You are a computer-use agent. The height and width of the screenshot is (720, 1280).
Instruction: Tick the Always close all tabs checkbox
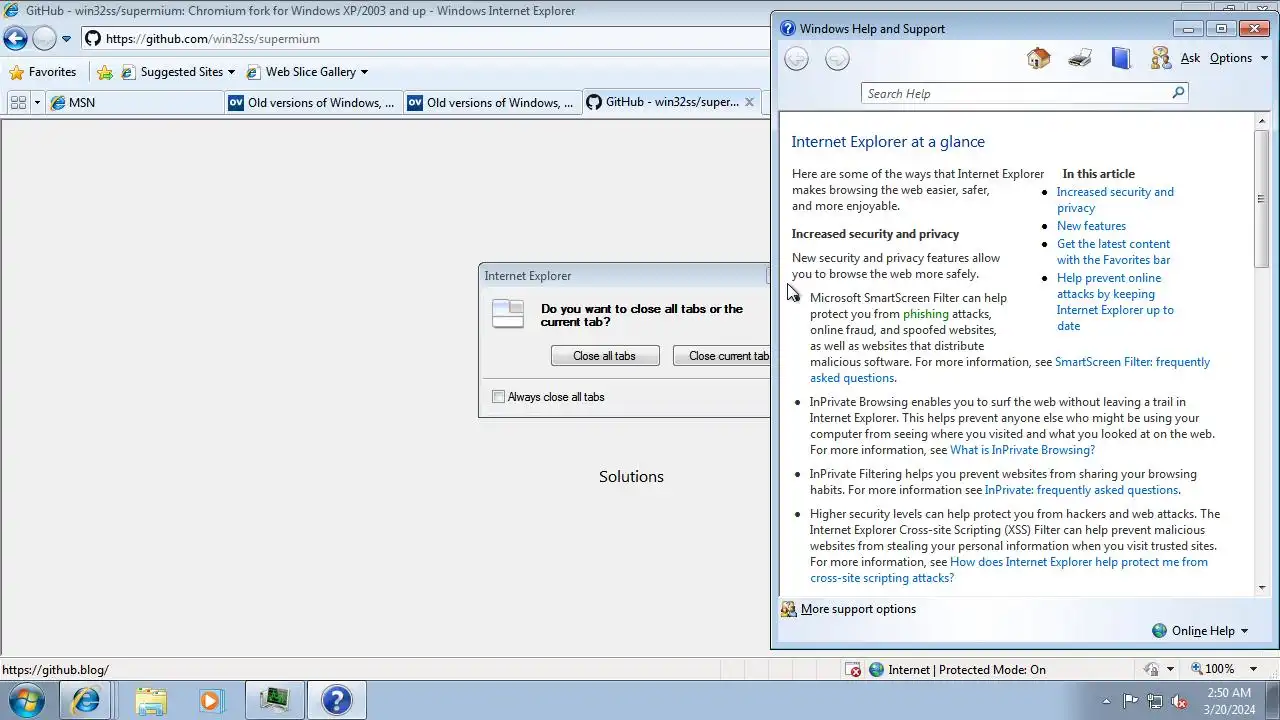(x=499, y=397)
